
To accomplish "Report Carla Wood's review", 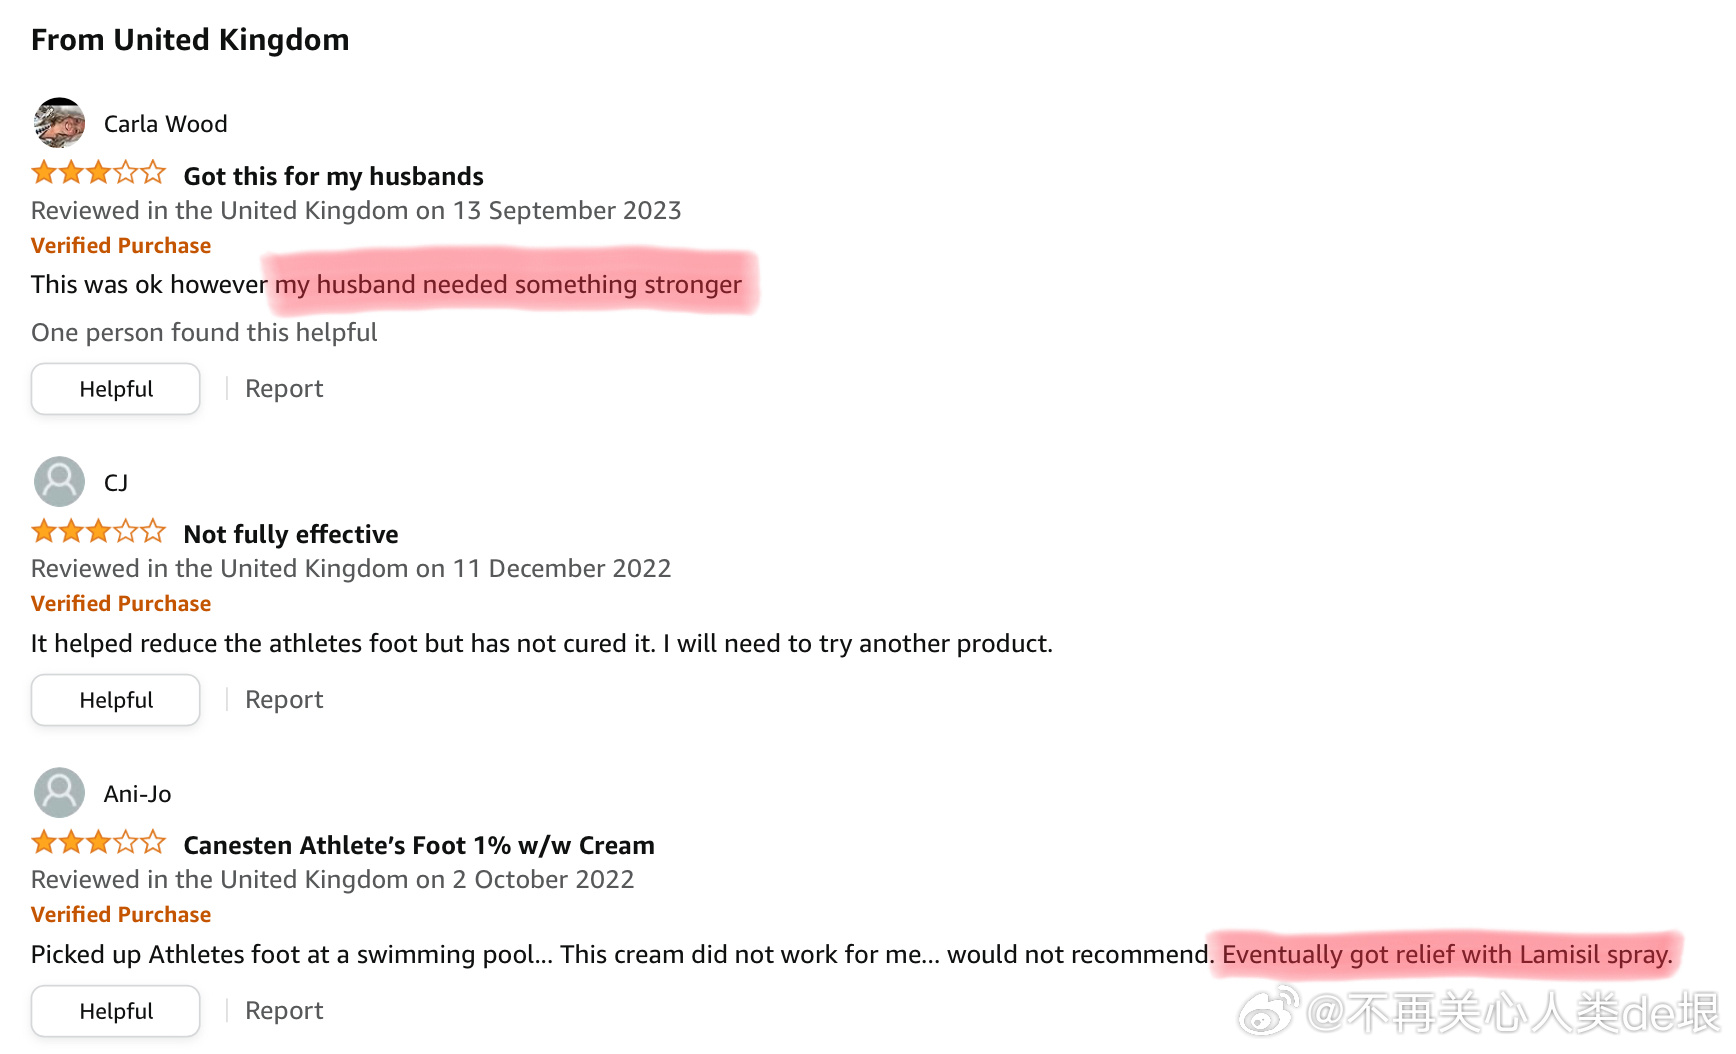I will pos(284,389).
